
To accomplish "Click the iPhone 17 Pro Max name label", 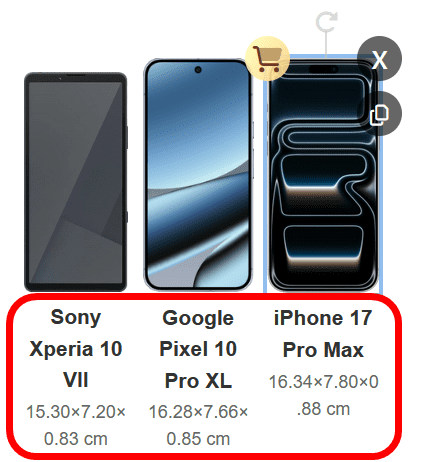I will click(323, 334).
